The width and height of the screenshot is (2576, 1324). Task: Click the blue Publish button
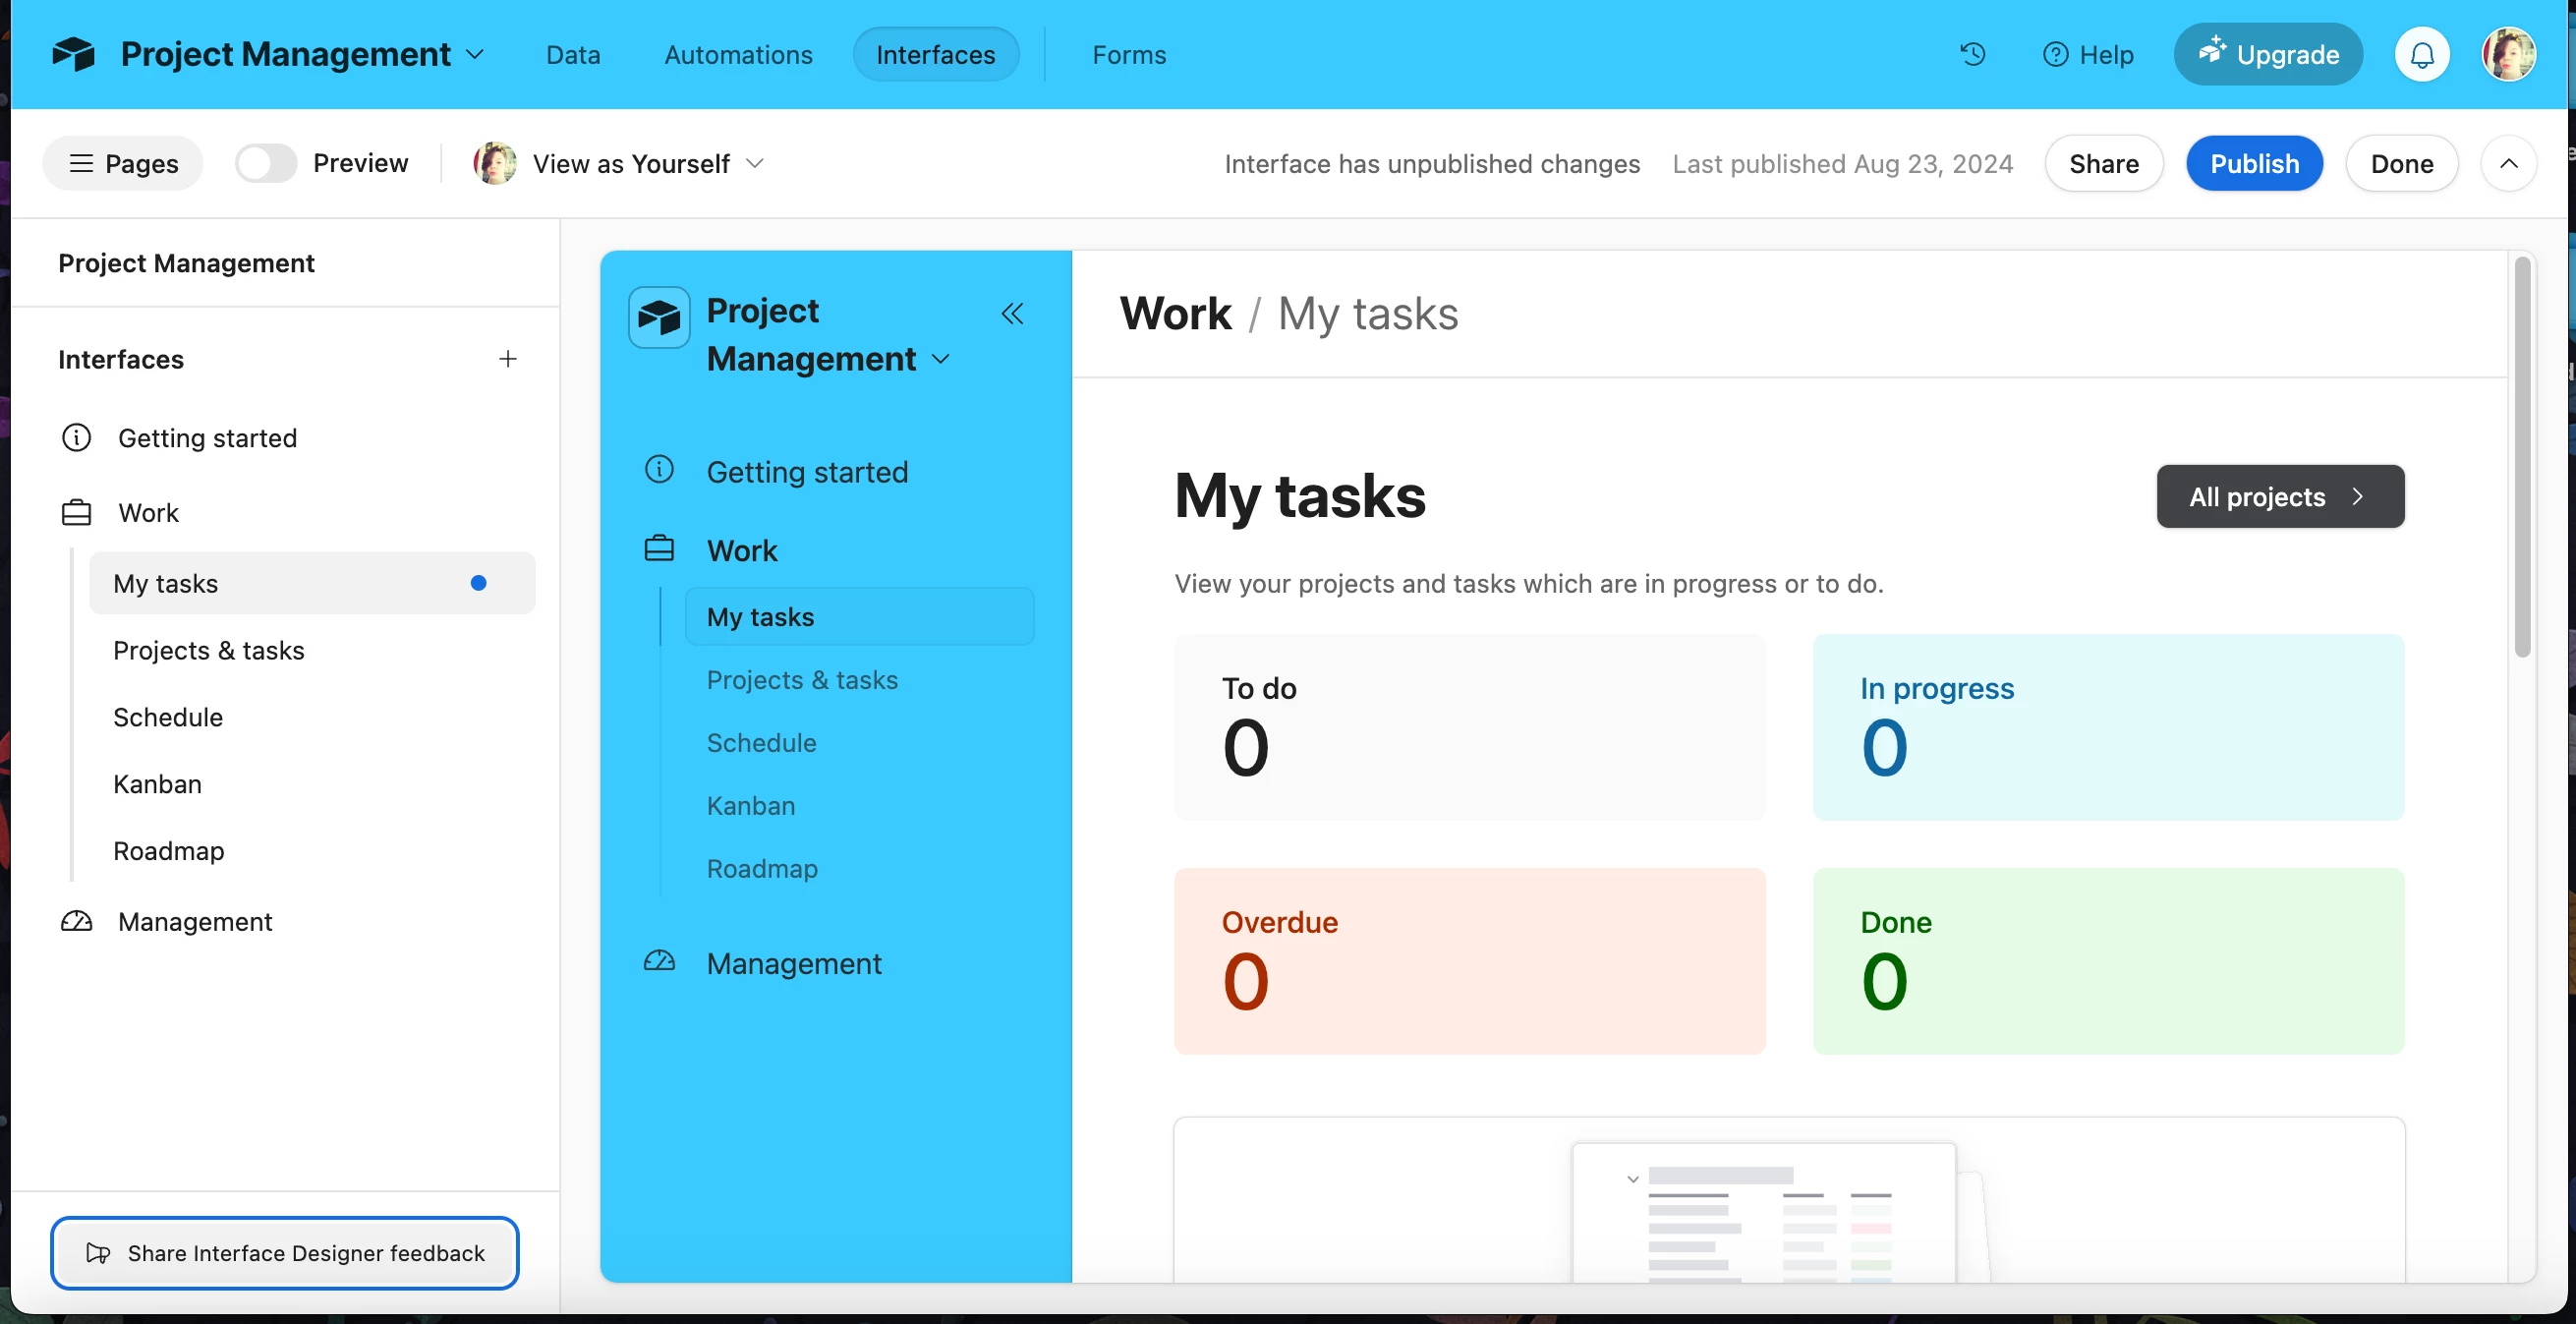click(x=2254, y=163)
